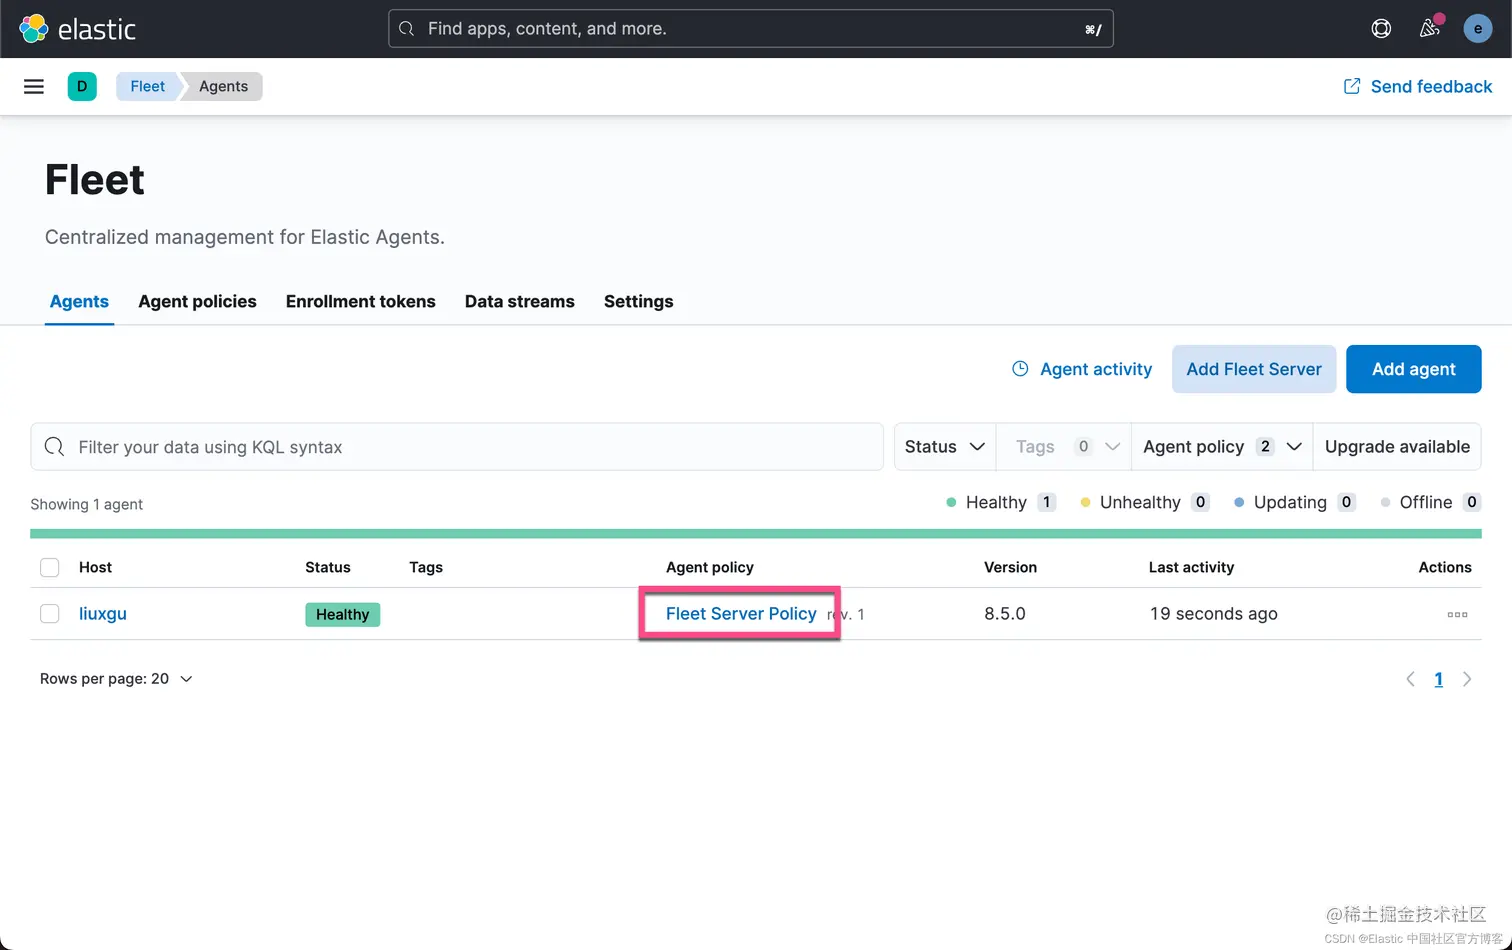Expand the Agent policy filter

click(1222, 447)
